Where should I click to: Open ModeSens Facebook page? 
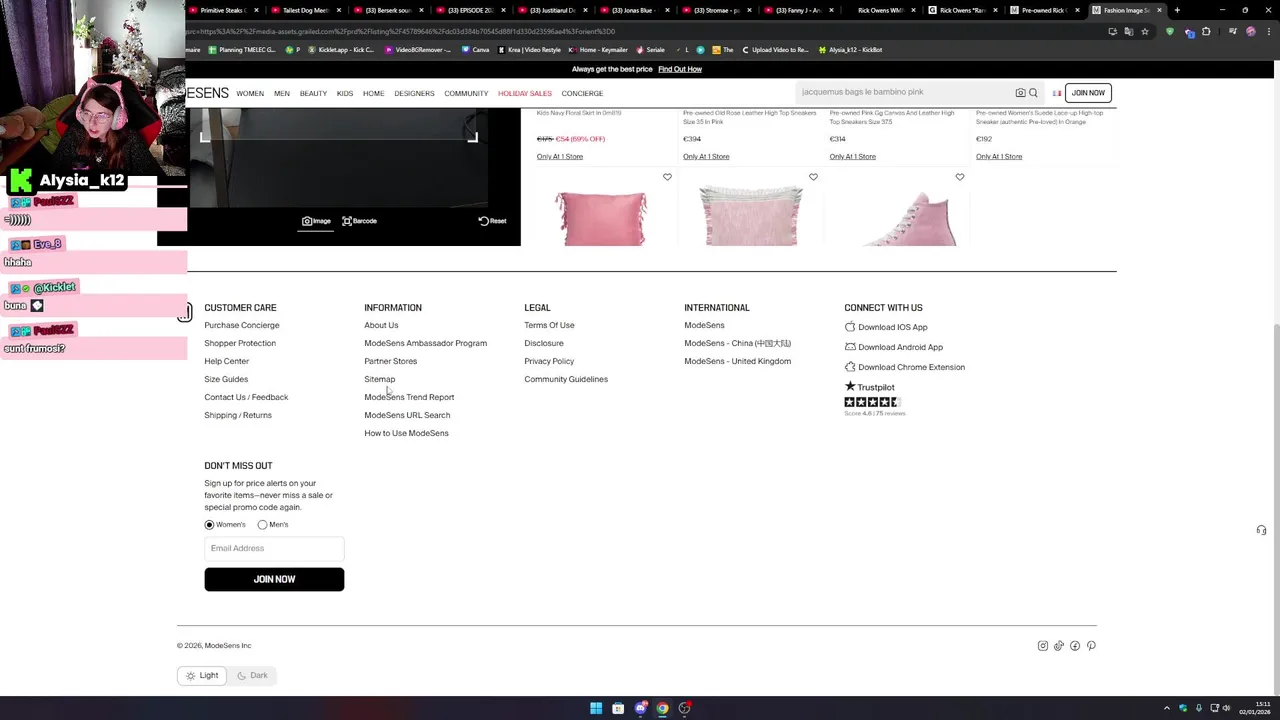point(1075,646)
